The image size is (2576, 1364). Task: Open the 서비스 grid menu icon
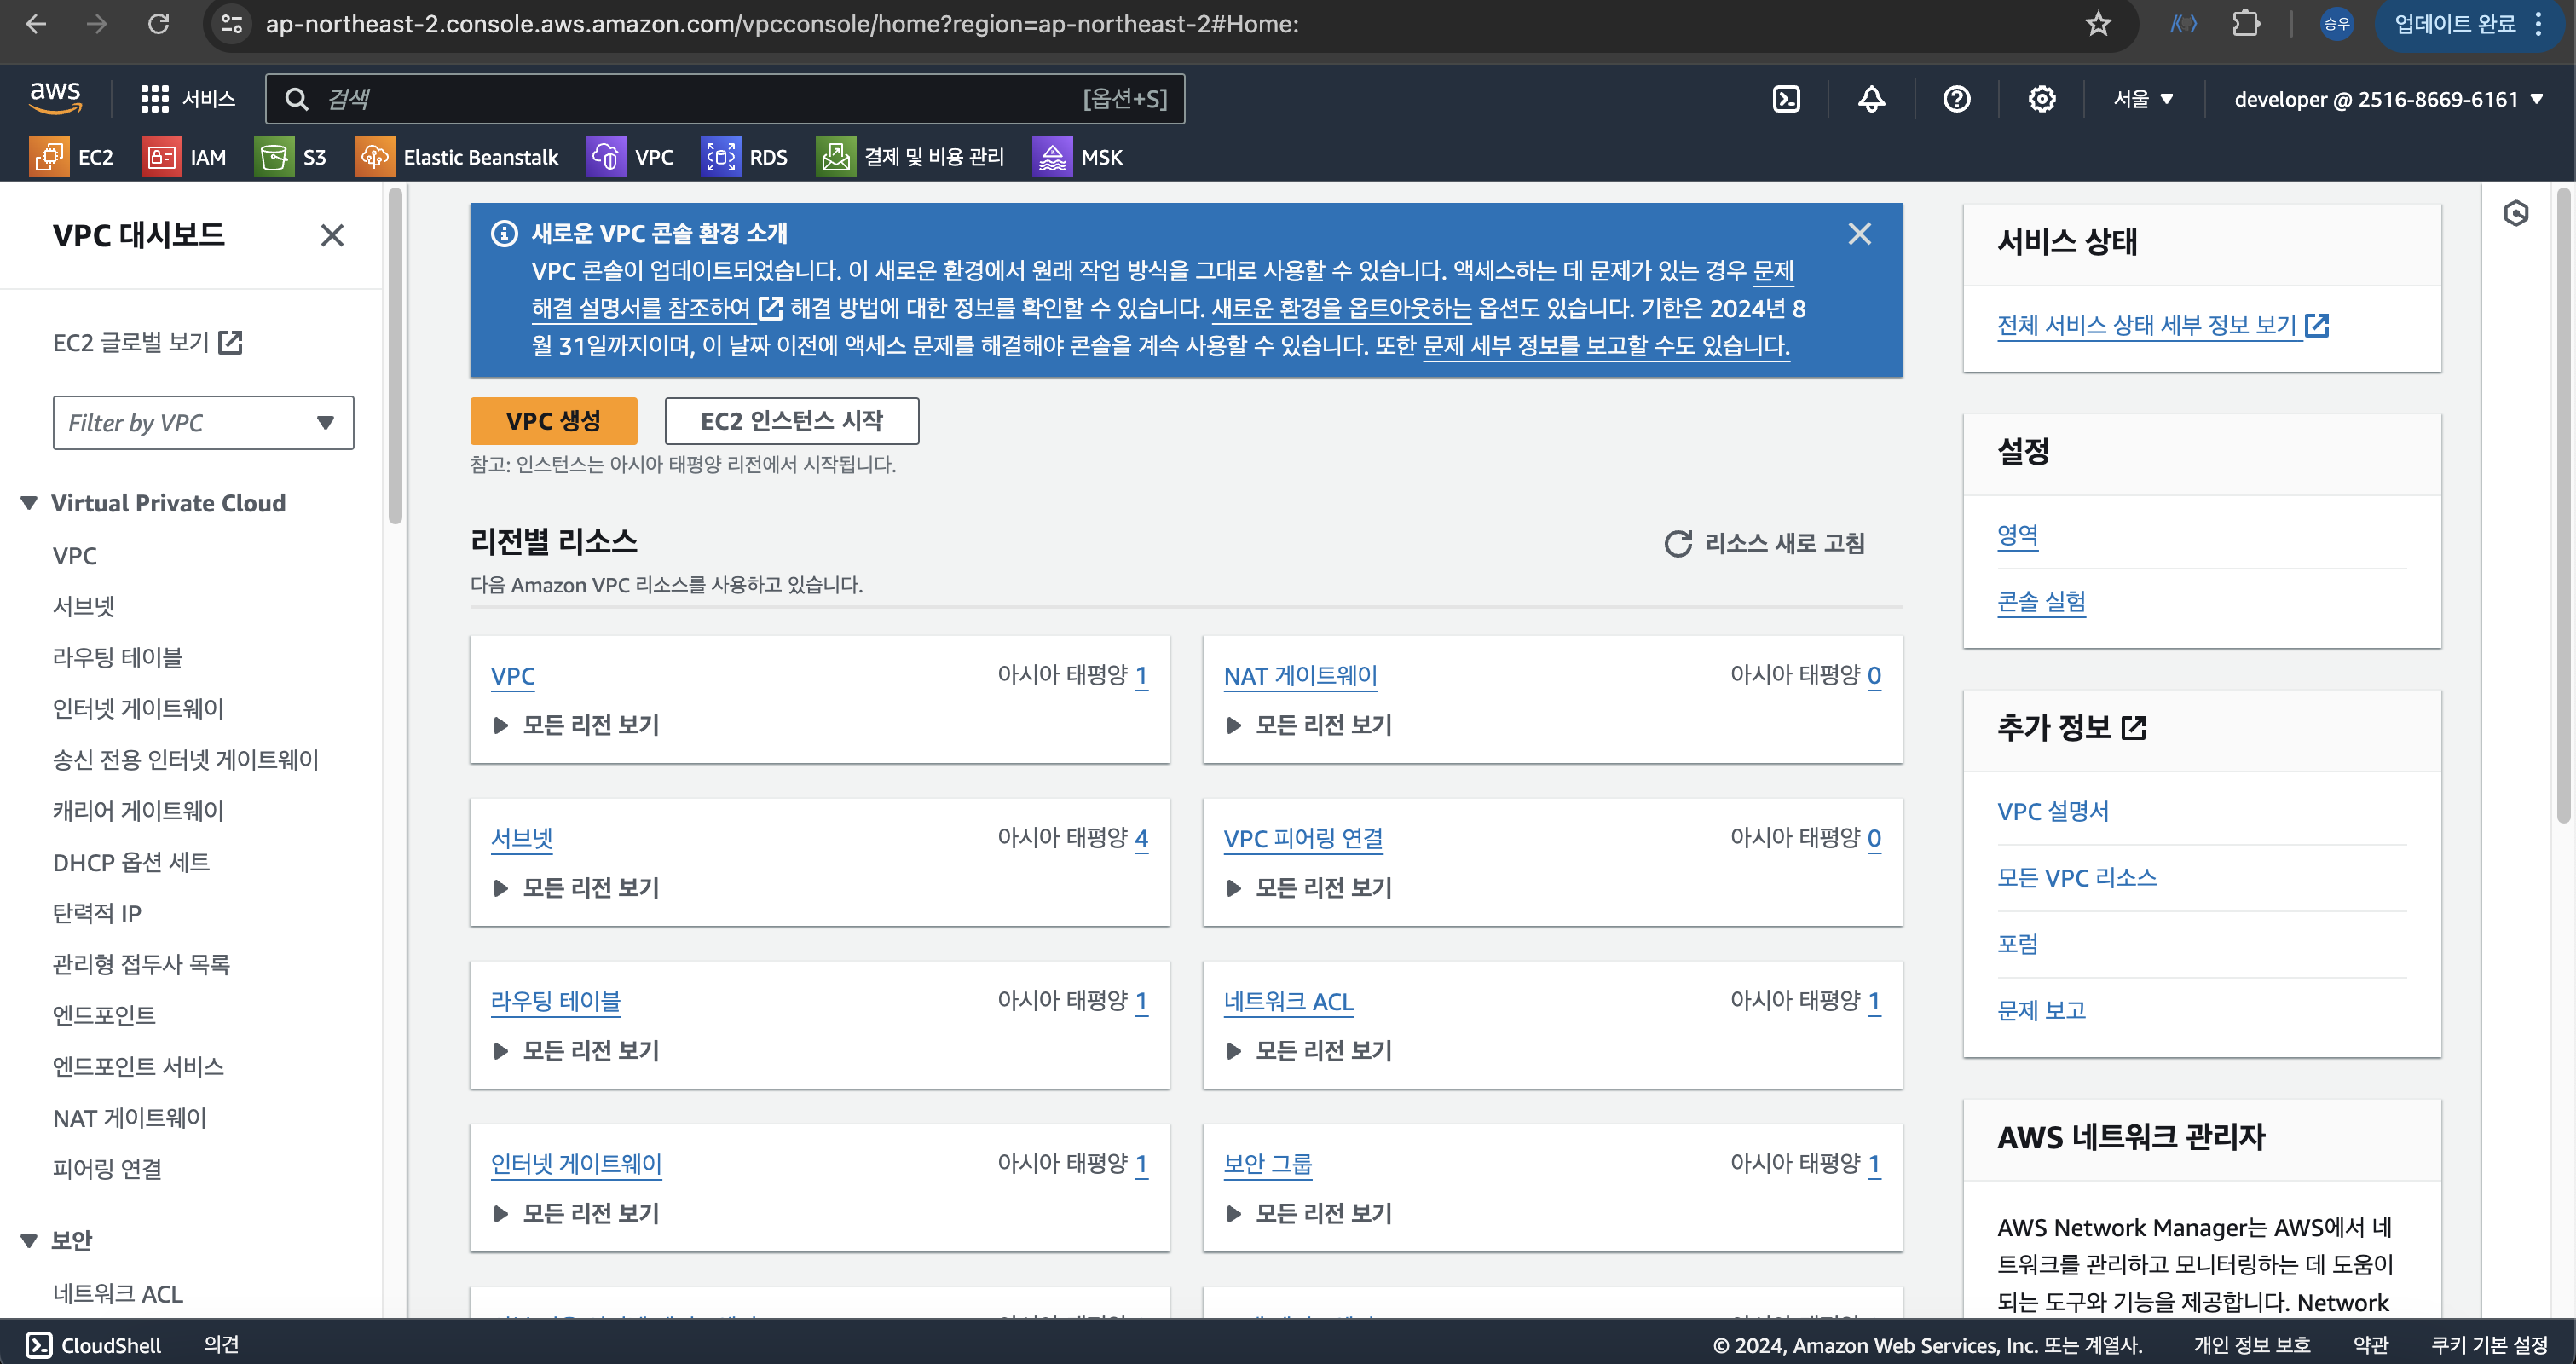[x=154, y=99]
